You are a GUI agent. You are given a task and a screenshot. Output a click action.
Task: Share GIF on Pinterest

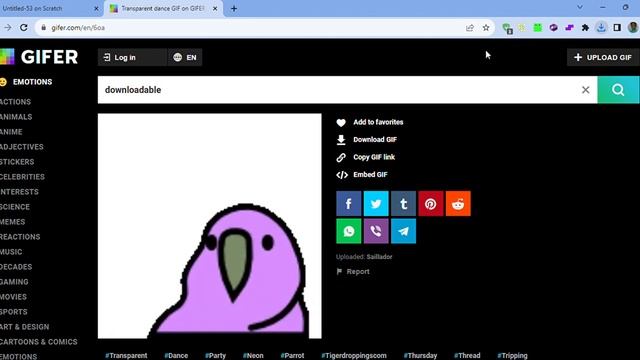431,203
